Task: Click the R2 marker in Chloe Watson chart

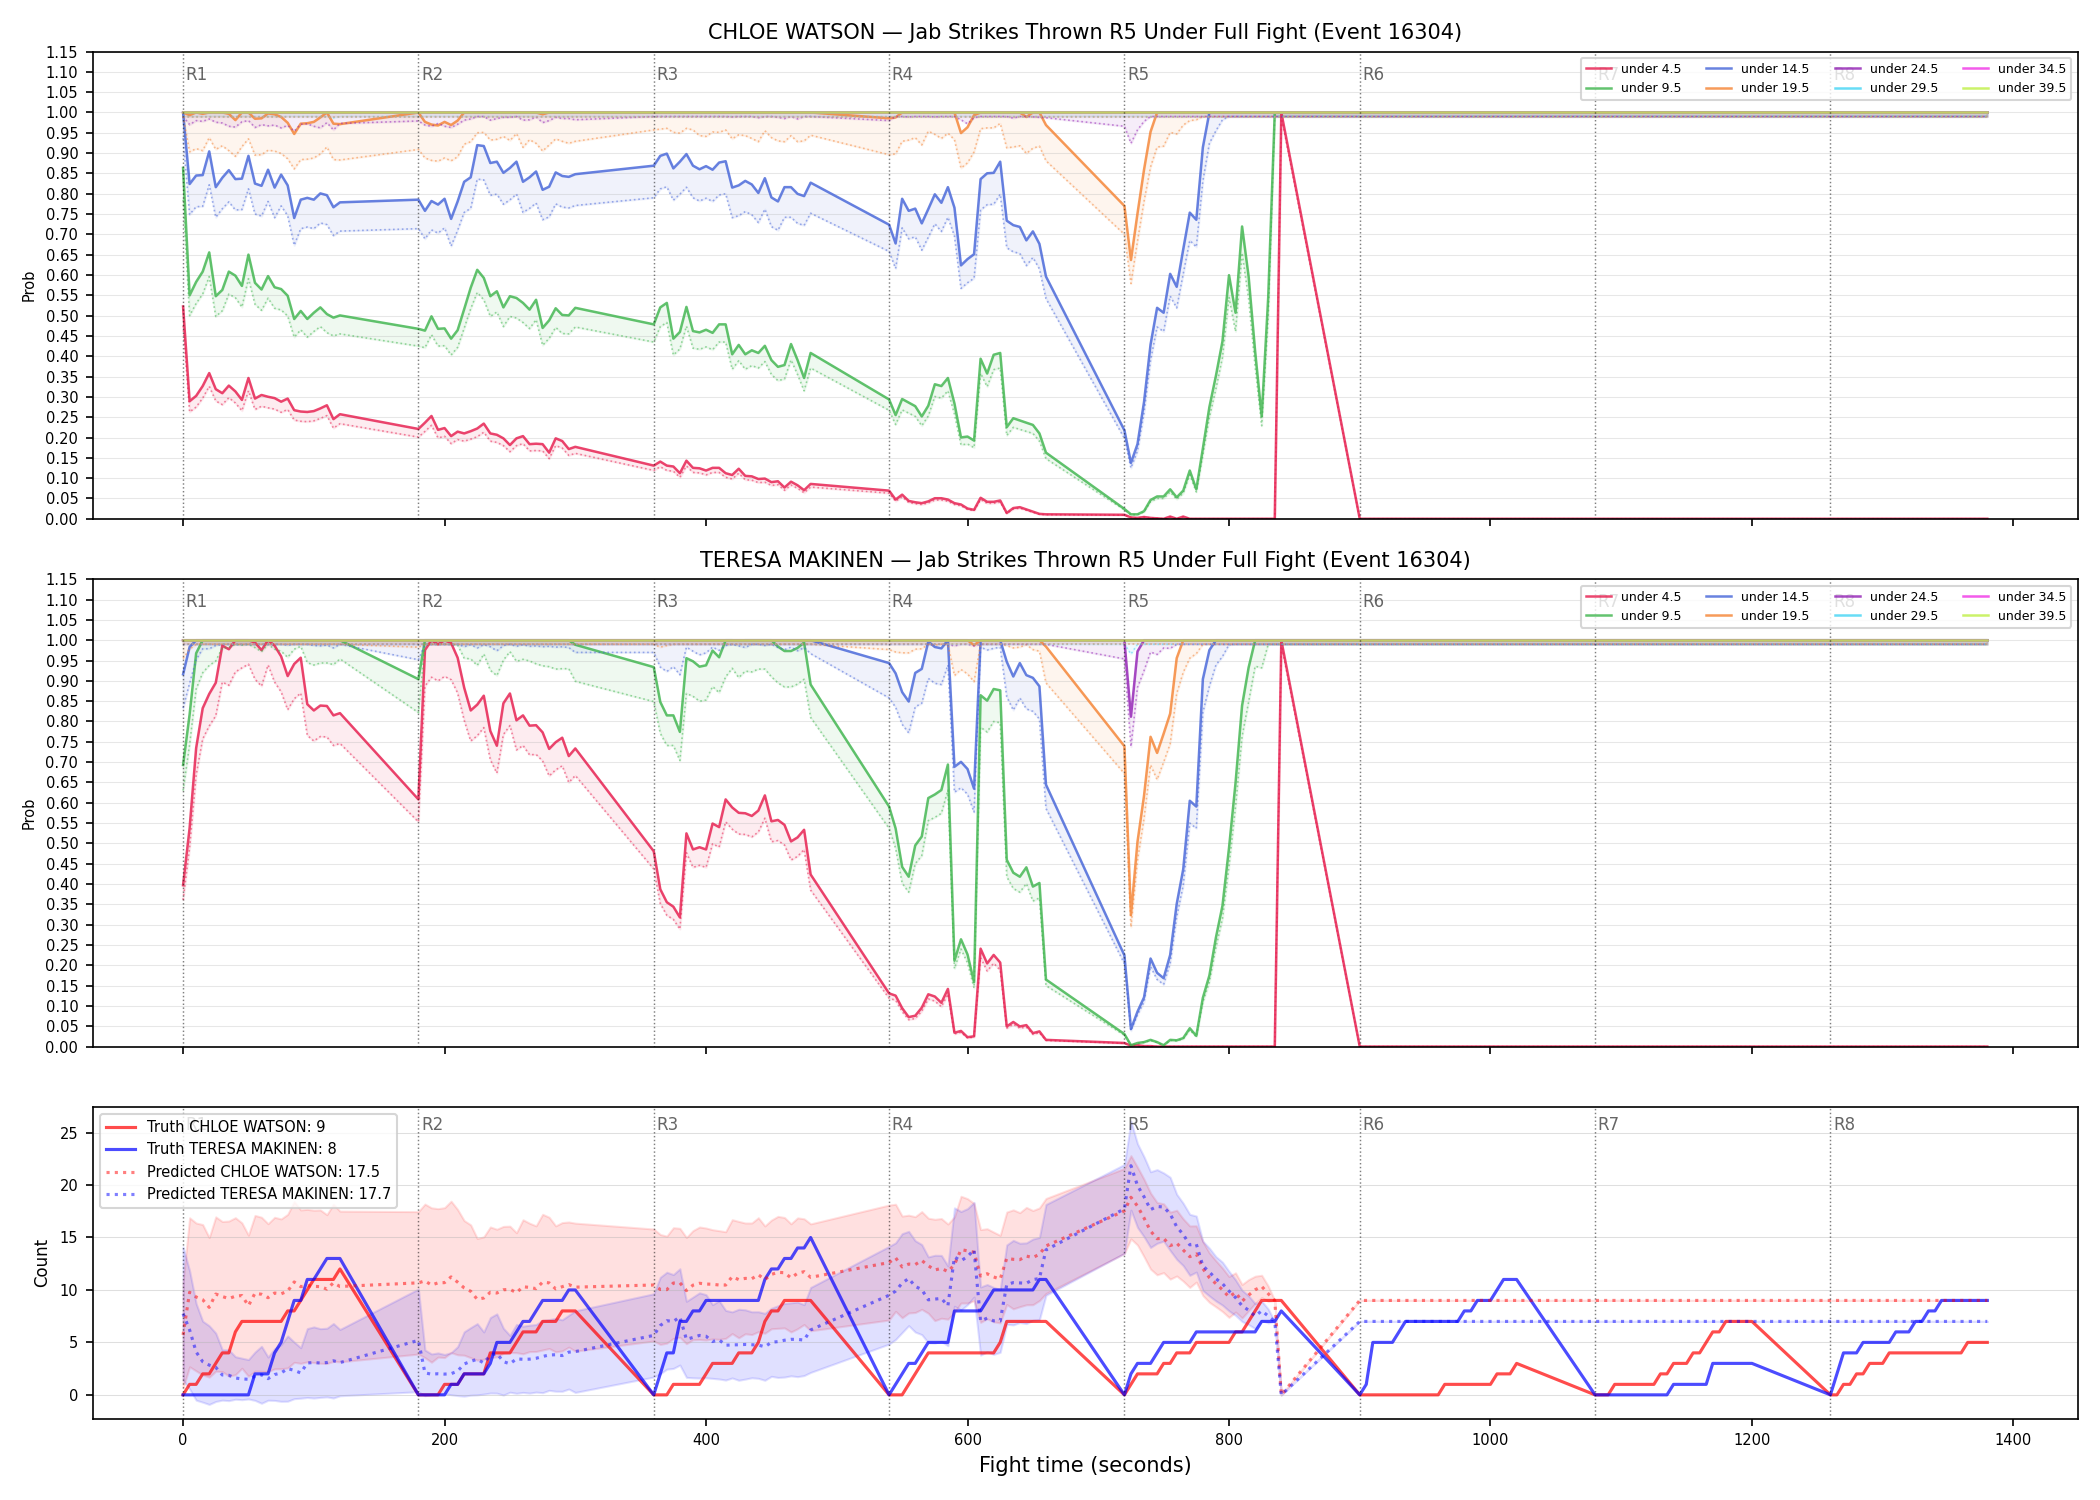Action: (432, 74)
